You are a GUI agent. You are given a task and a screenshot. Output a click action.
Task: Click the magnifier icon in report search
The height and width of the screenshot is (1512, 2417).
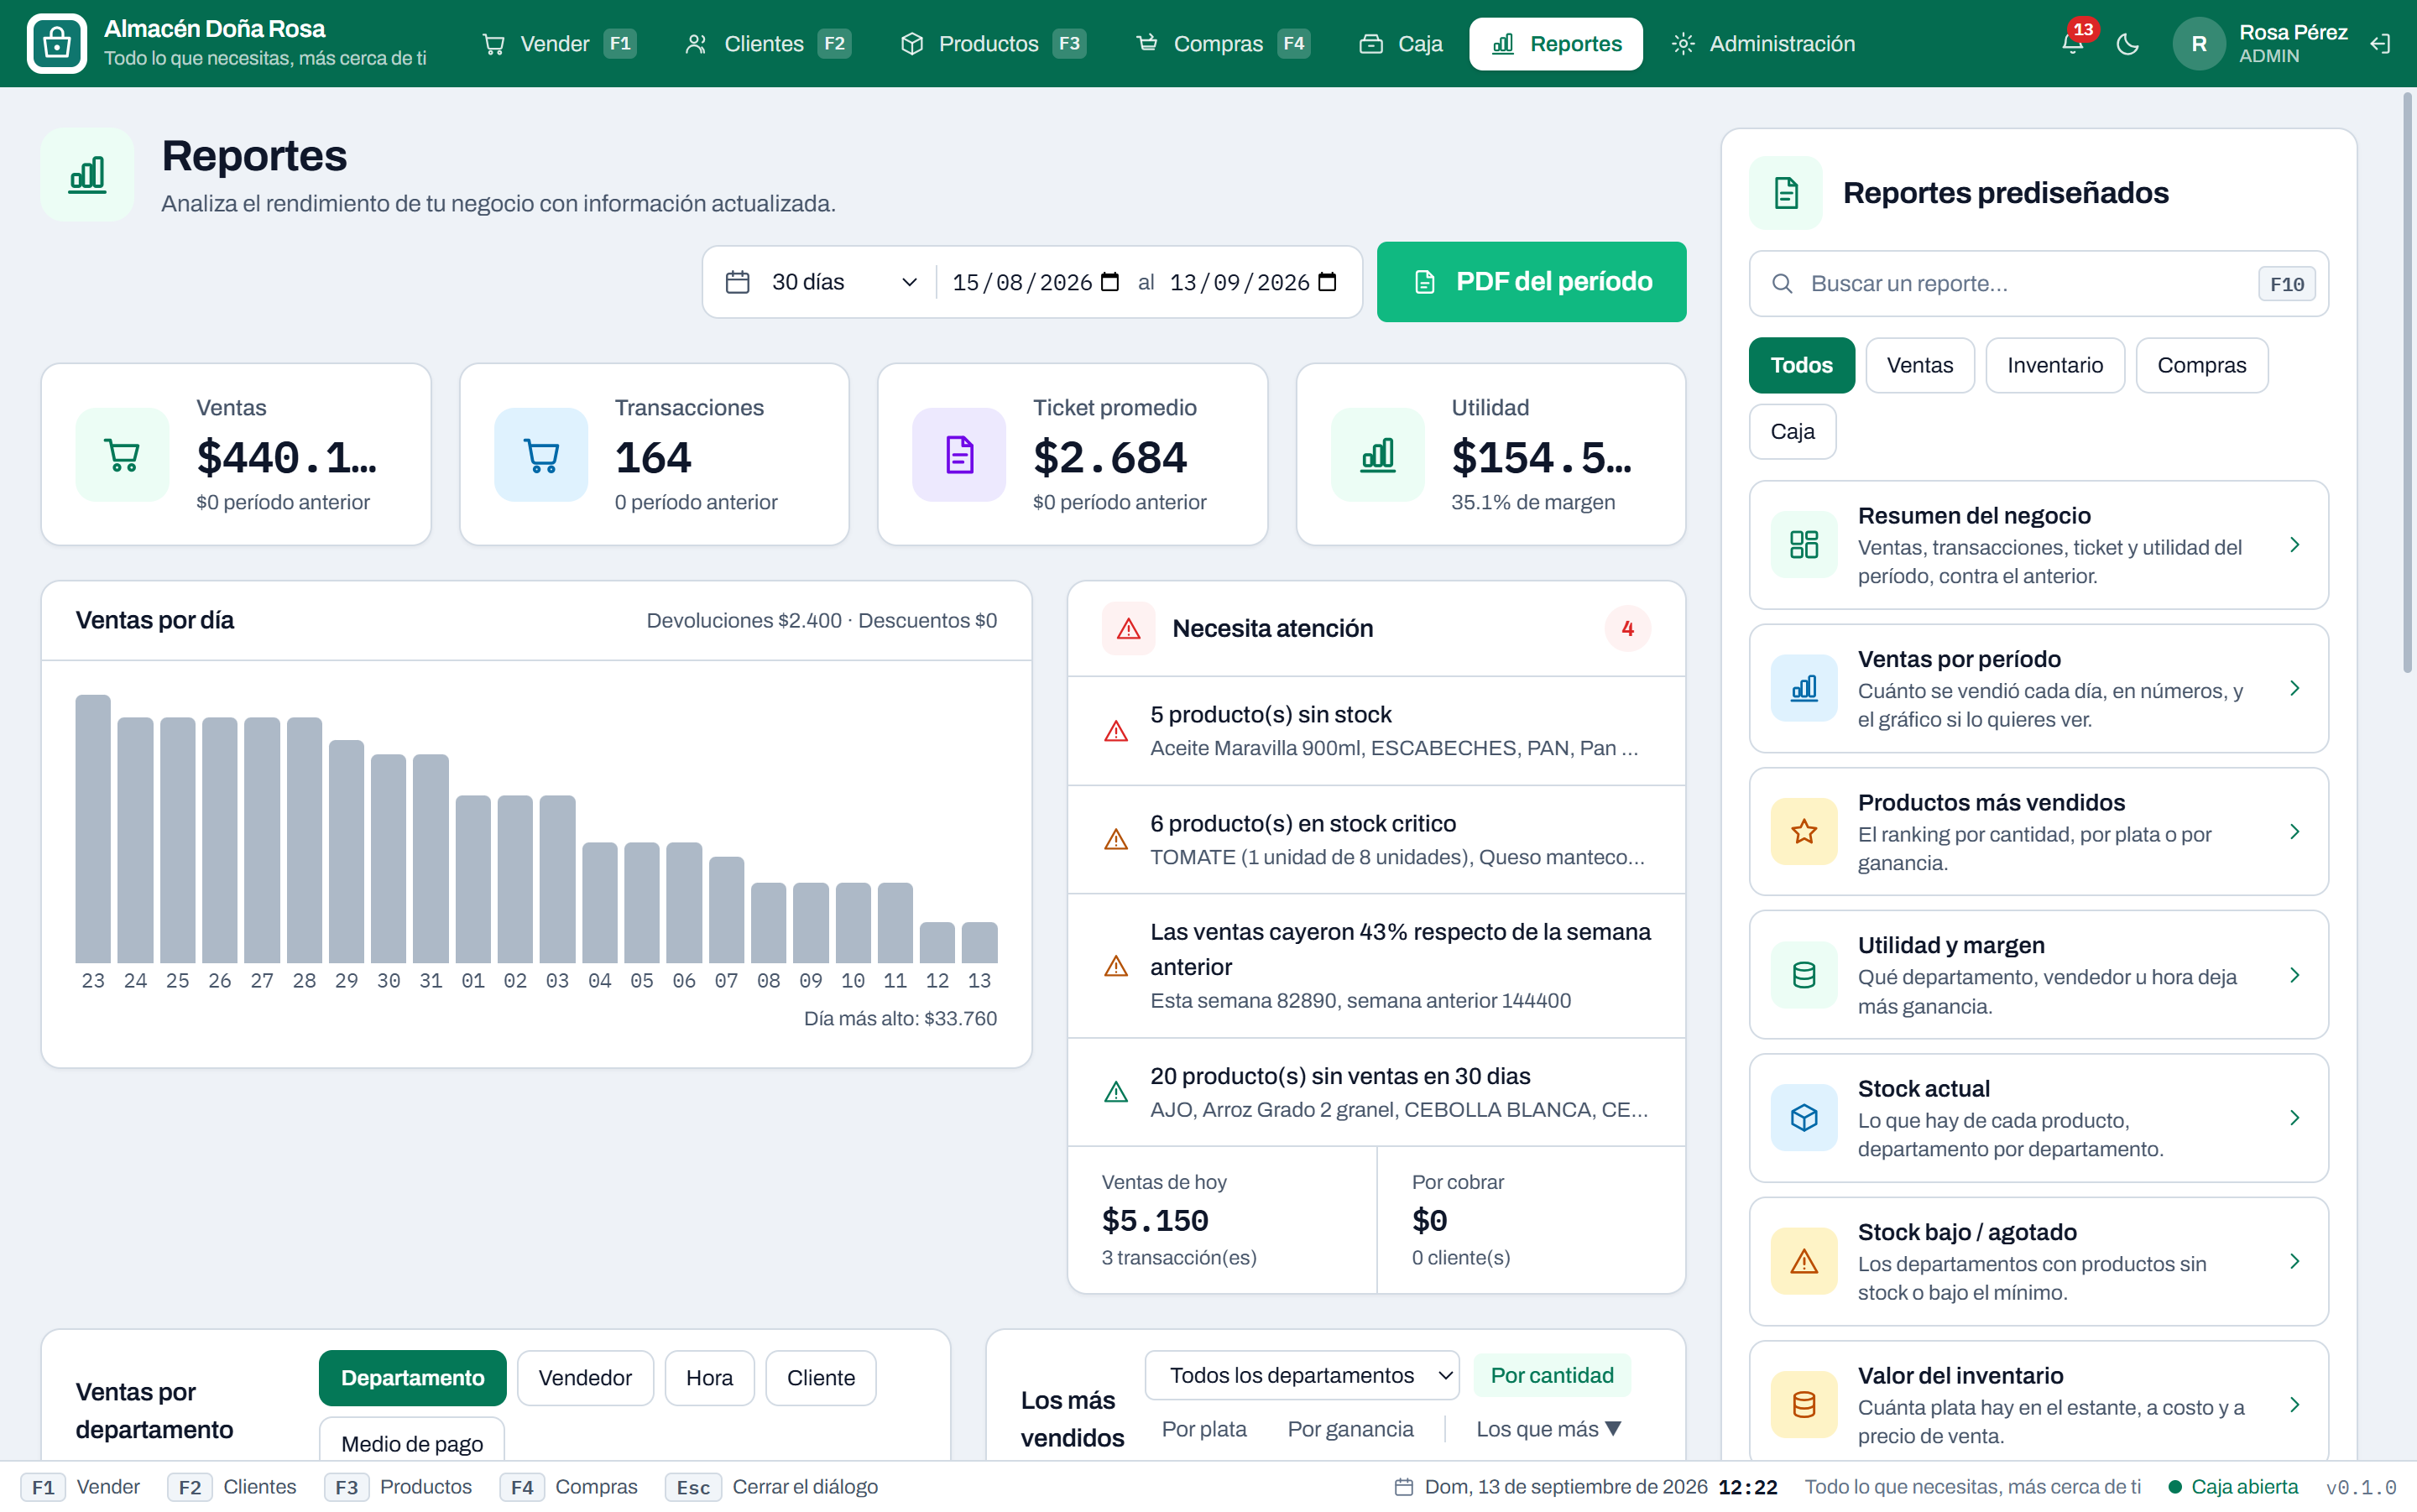(1782, 284)
